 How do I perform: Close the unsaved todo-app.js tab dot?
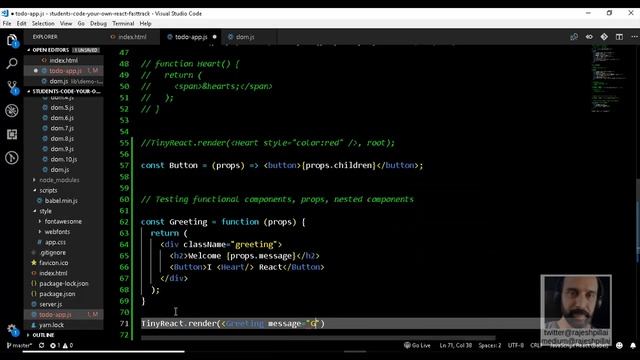214,37
